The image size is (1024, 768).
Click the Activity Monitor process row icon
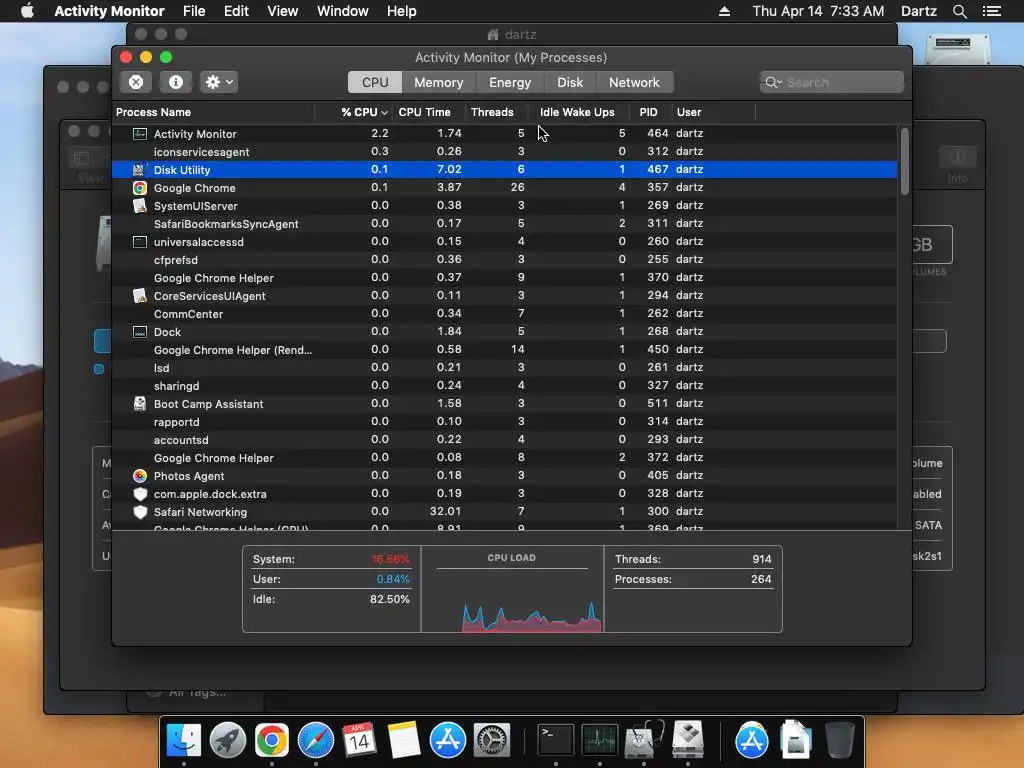[x=140, y=133]
